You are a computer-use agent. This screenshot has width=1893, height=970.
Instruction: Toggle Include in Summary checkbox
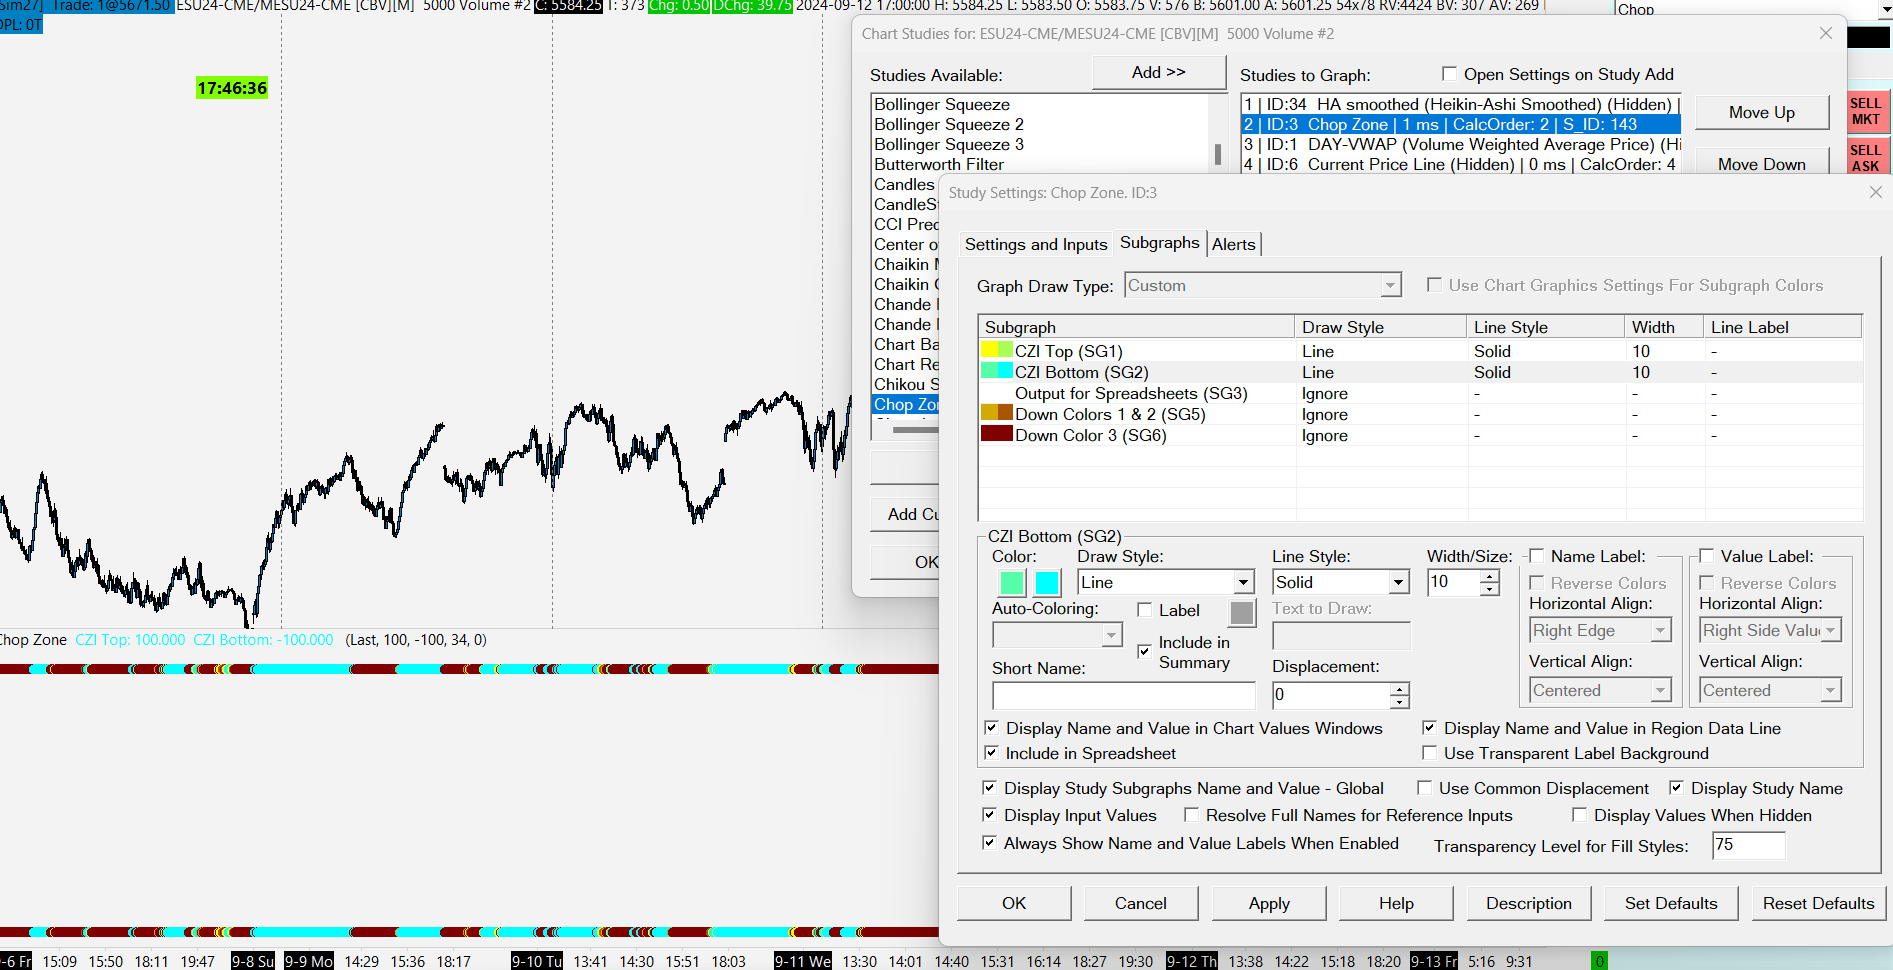tap(1145, 651)
